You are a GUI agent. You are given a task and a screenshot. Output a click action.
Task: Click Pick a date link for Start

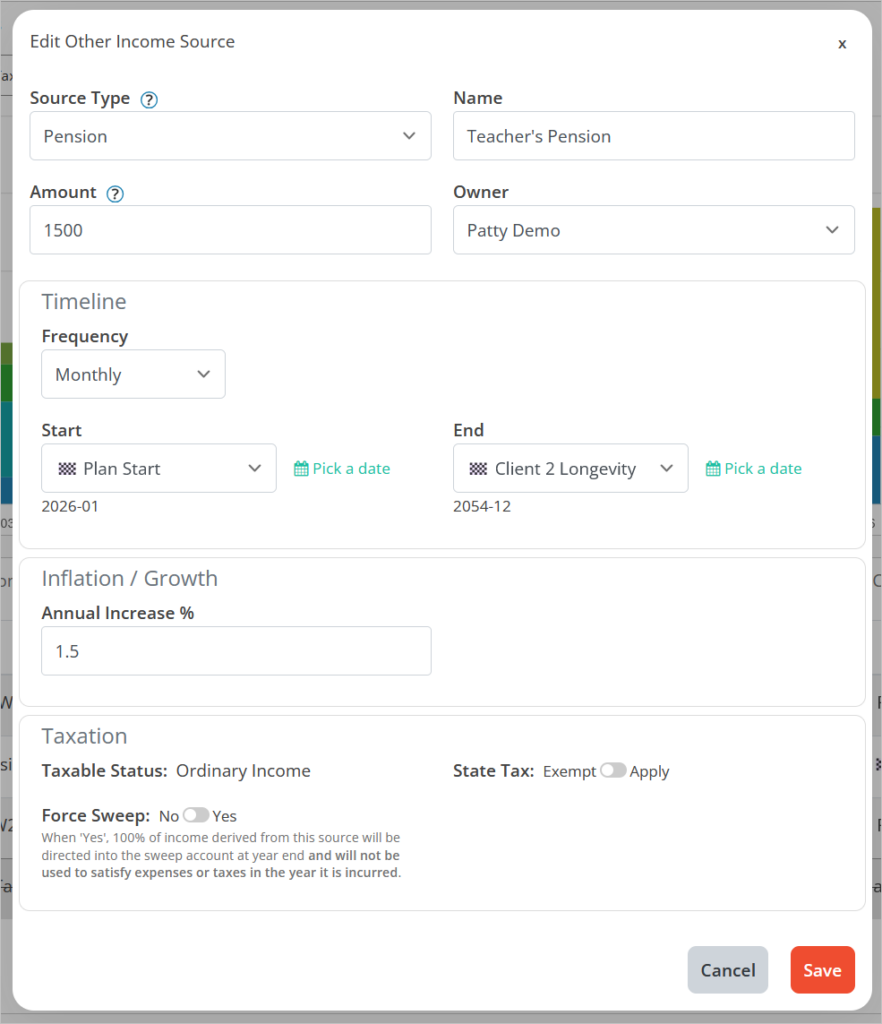[351, 469]
